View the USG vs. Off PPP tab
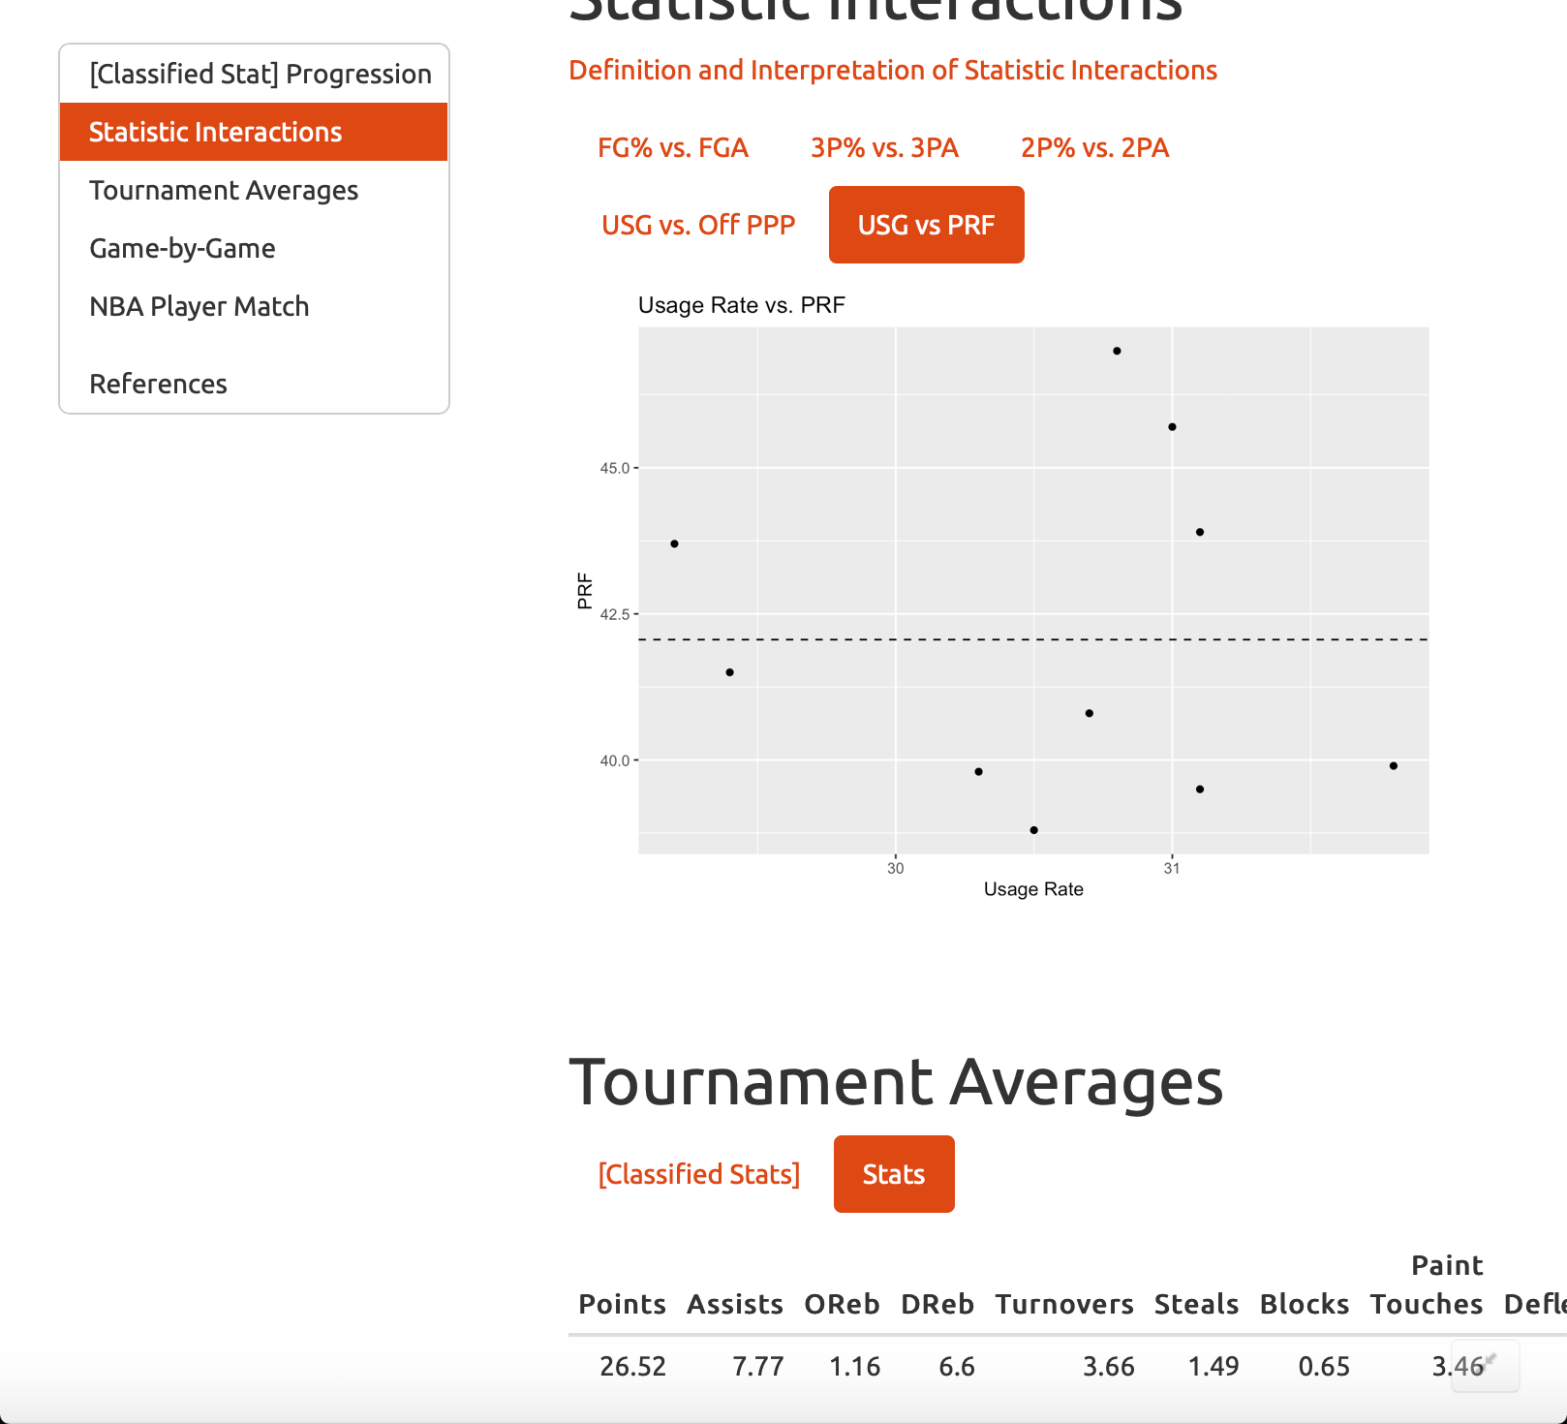1567x1424 pixels. coord(698,225)
